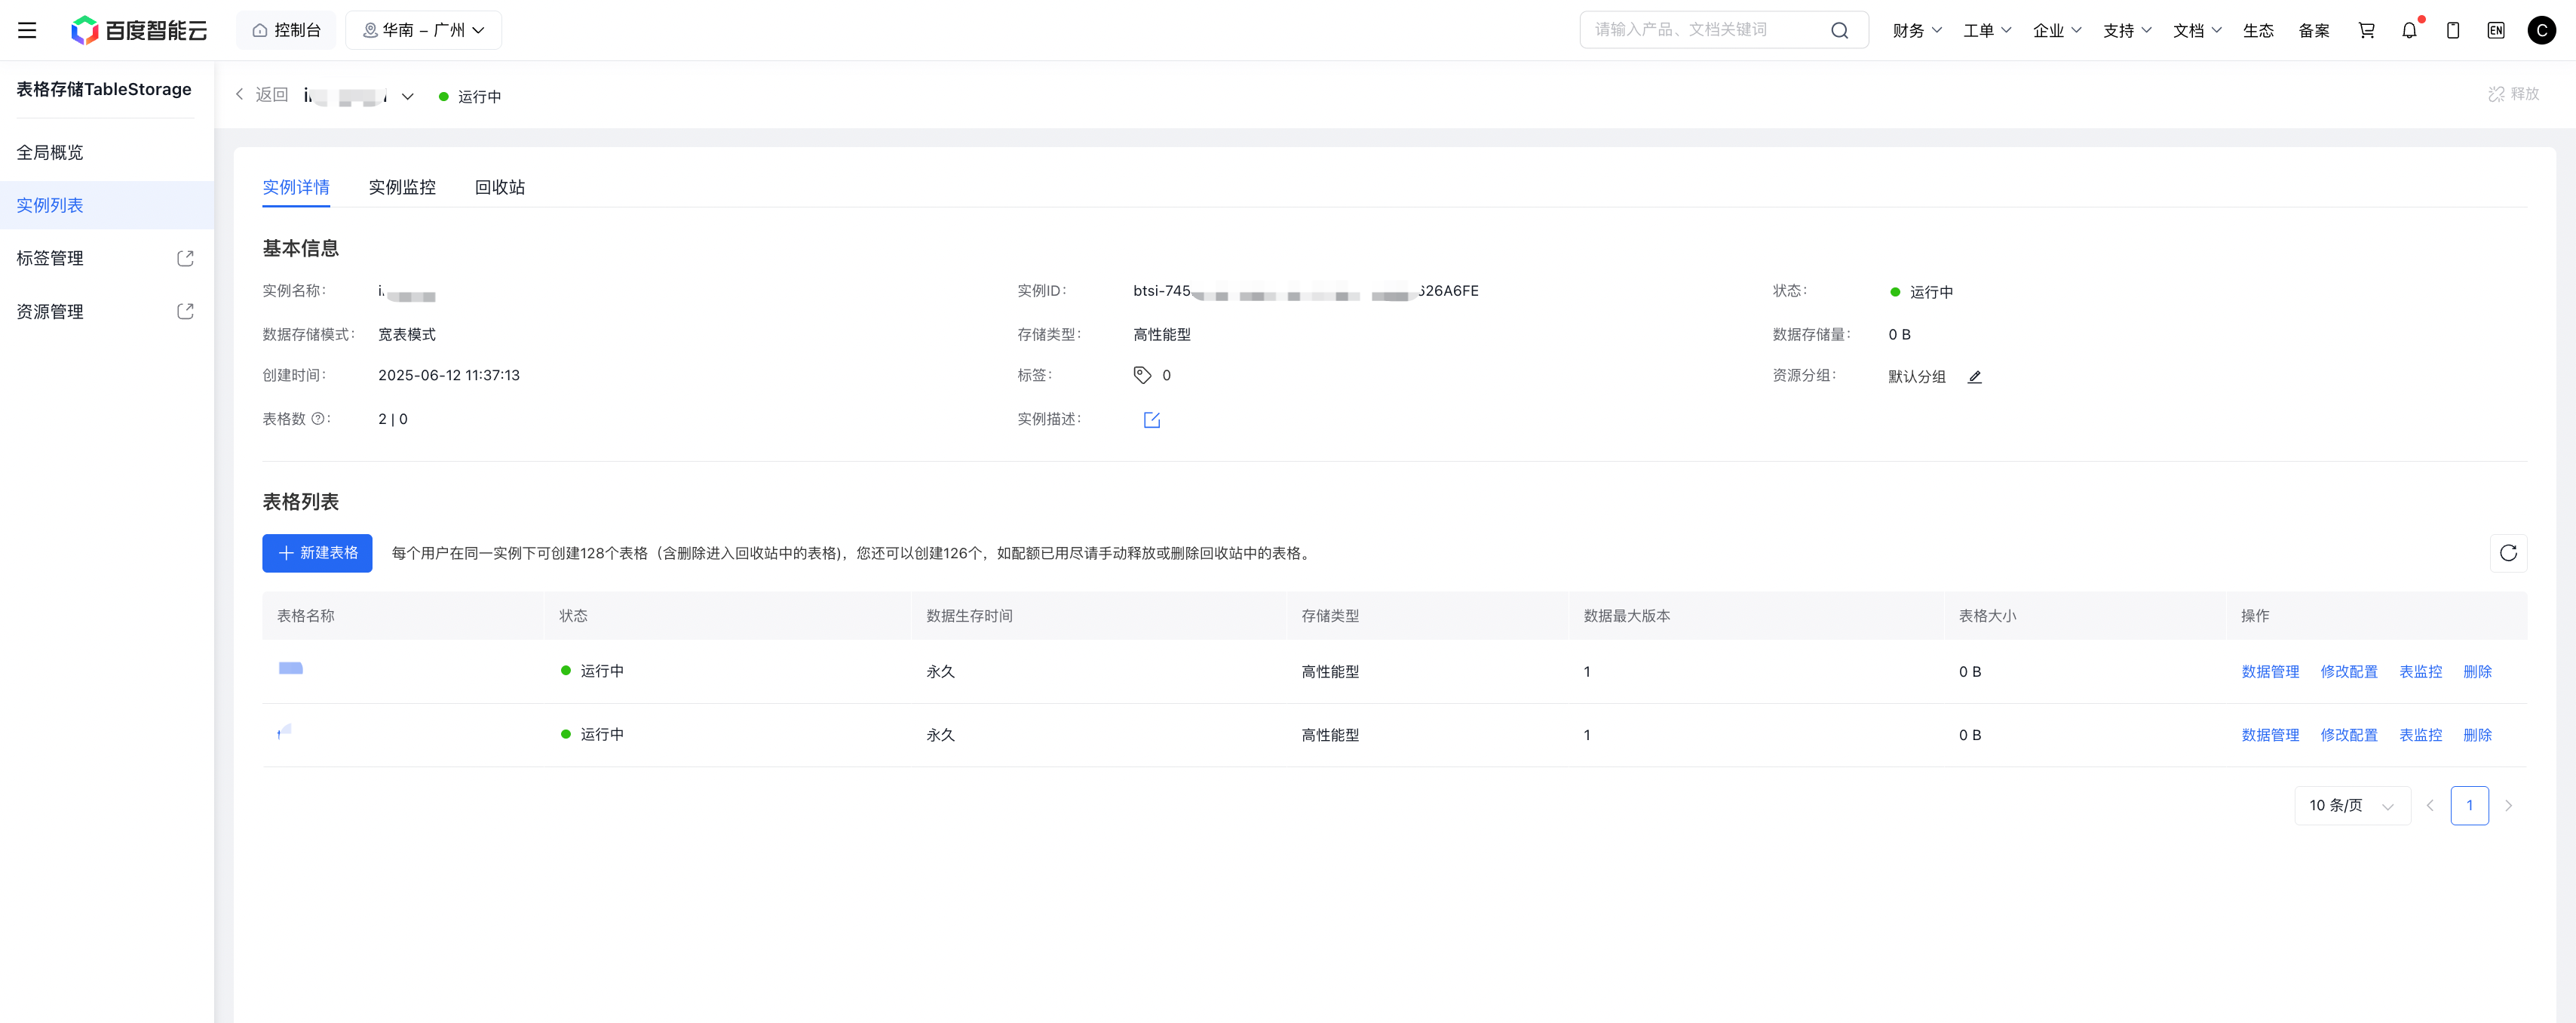Edit the resource group pencil icon
Screen dimensions: 2576x1023
pyautogui.click(x=1974, y=377)
